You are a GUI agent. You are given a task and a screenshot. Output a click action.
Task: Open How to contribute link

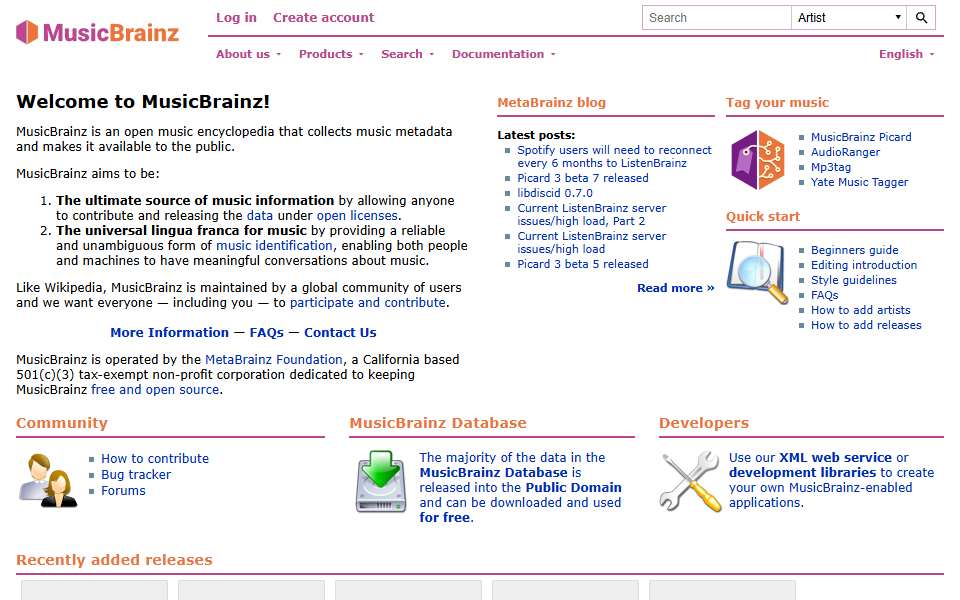click(155, 459)
